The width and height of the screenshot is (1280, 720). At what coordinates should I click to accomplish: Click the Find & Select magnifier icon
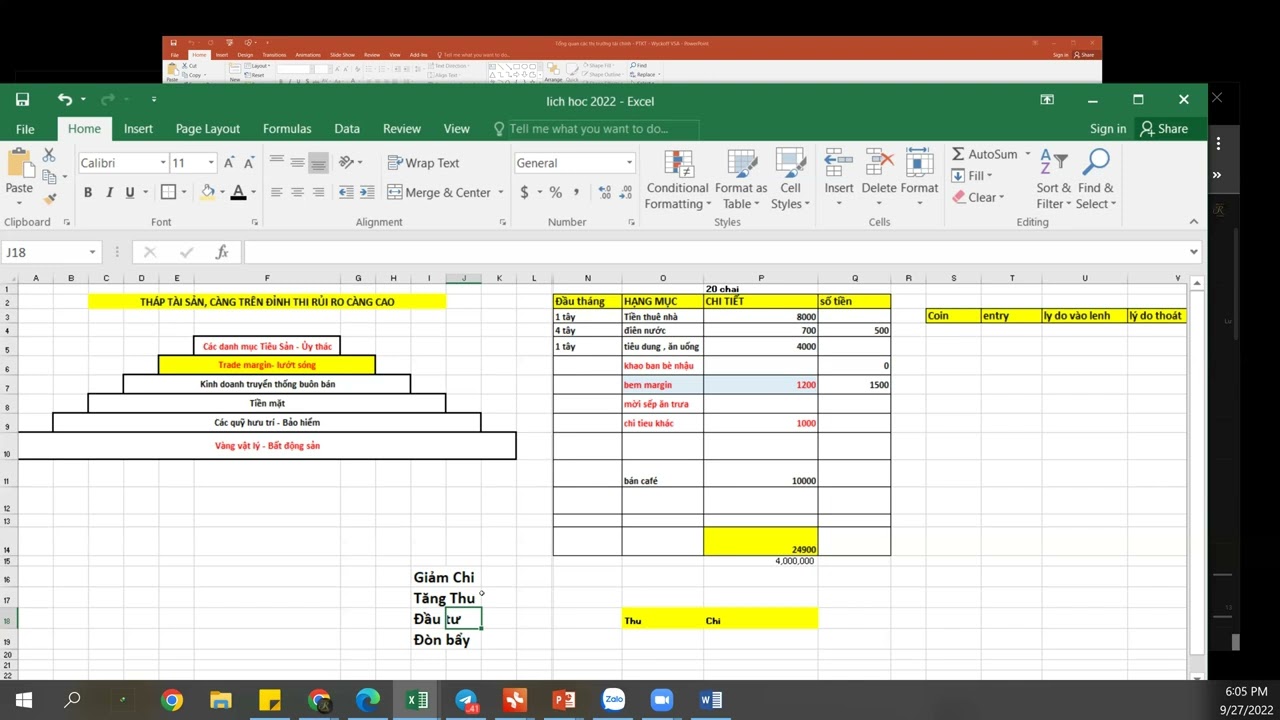pos(1096,162)
